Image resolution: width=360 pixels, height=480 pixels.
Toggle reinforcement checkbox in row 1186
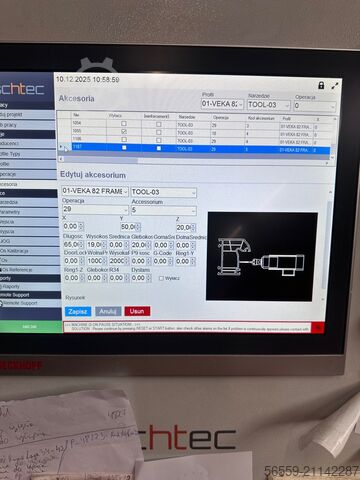click(x=159, y=140)
